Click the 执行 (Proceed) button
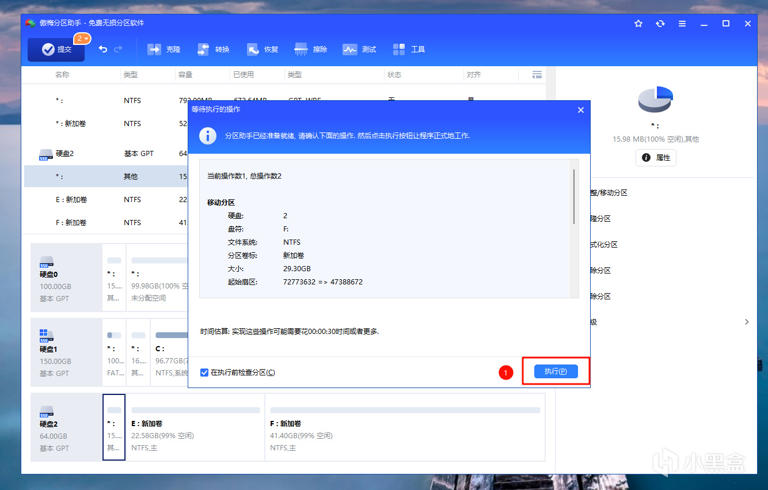This screenshot has width=768, height=490. point(555,371)
